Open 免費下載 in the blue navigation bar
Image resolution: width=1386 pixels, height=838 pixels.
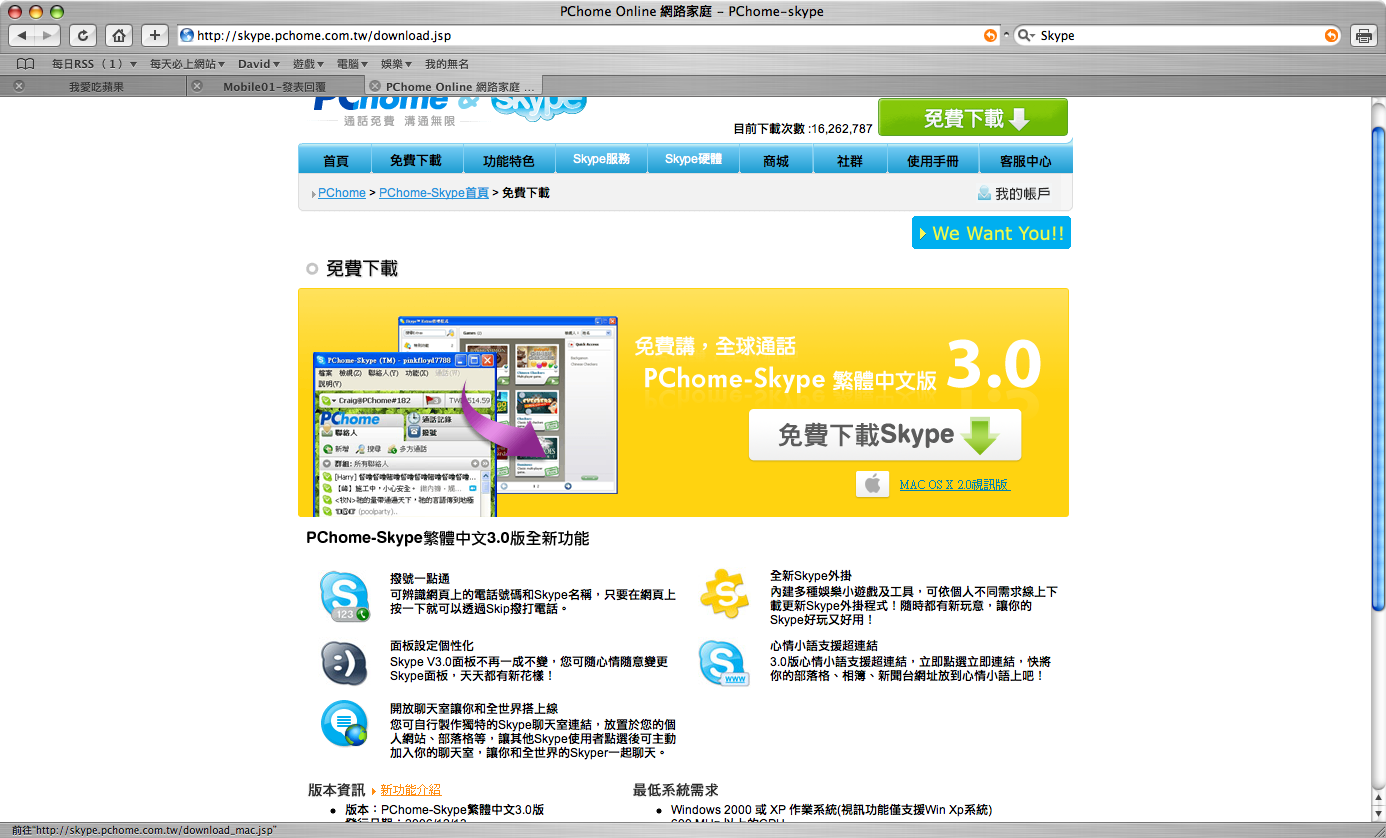click(415, 160)
